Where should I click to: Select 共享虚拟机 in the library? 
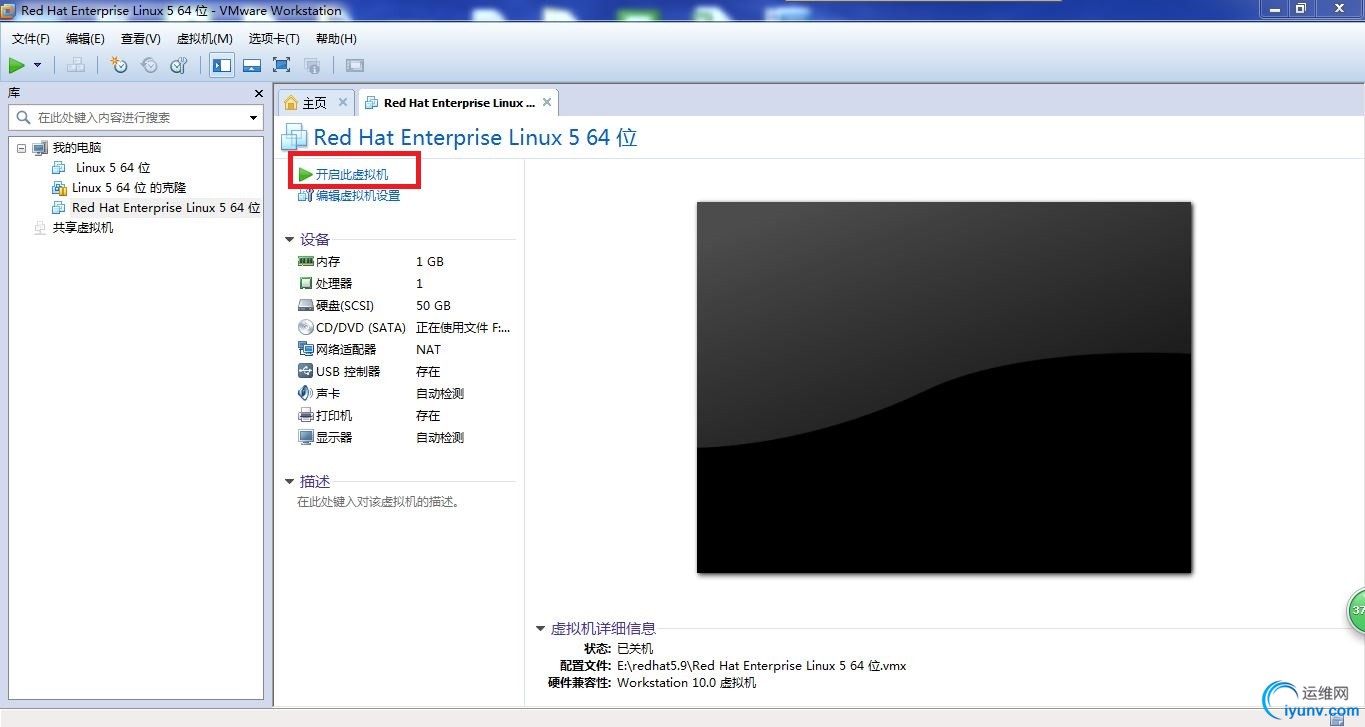pos(83,228)
